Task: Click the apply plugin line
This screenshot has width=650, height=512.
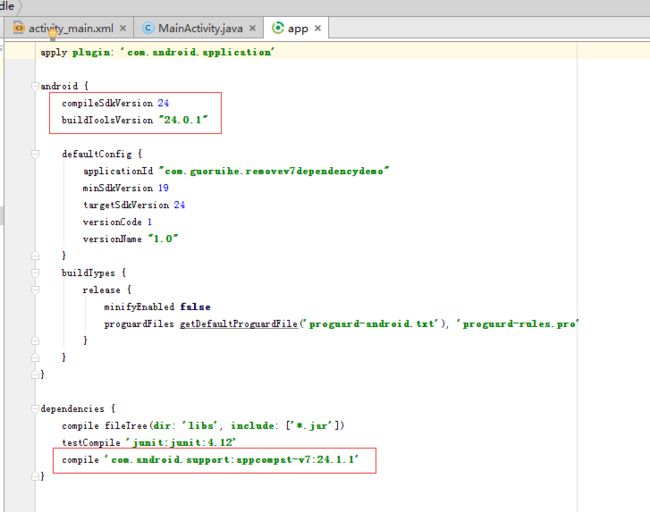Action: point(157,52)
